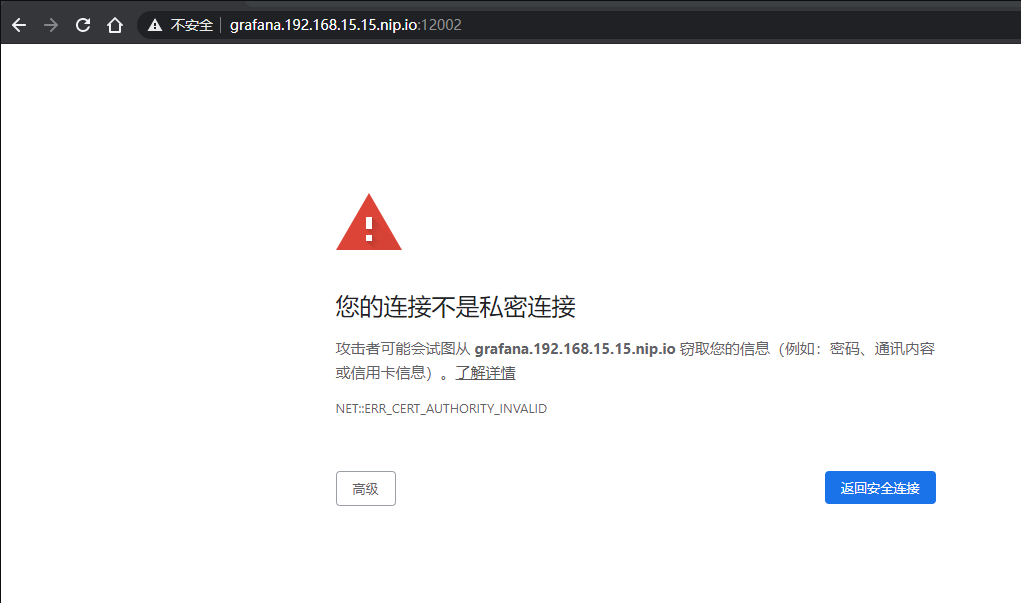Click the red warning triangle graphic

369,222
